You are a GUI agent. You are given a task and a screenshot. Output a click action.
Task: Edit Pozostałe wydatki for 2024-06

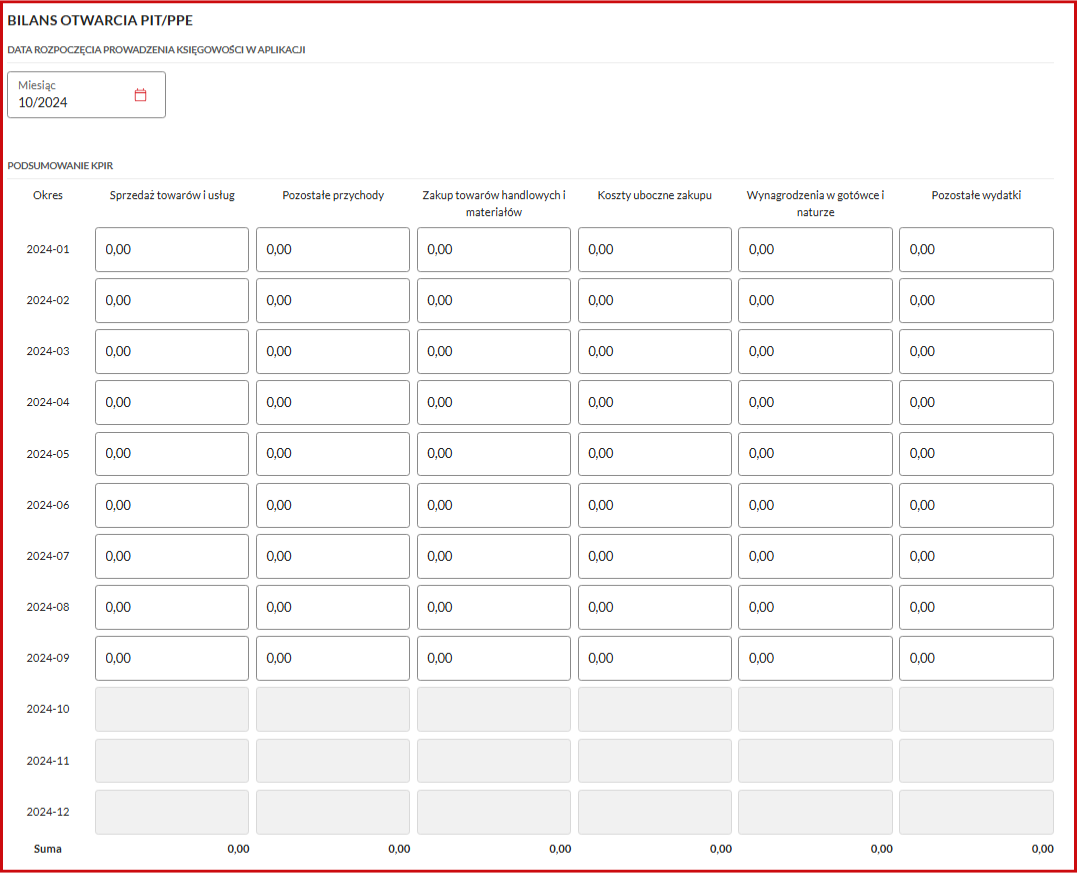(x=976, y=505)
